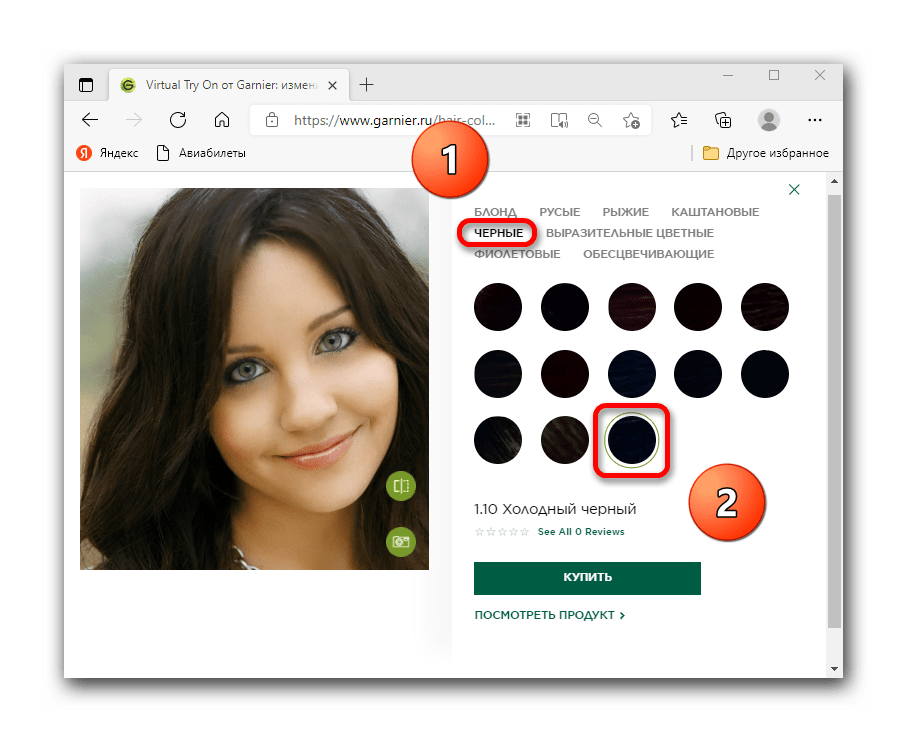Open the browser profile avatar
The image size is (907, 739).
pyautogui.click(x=768, y=120)
